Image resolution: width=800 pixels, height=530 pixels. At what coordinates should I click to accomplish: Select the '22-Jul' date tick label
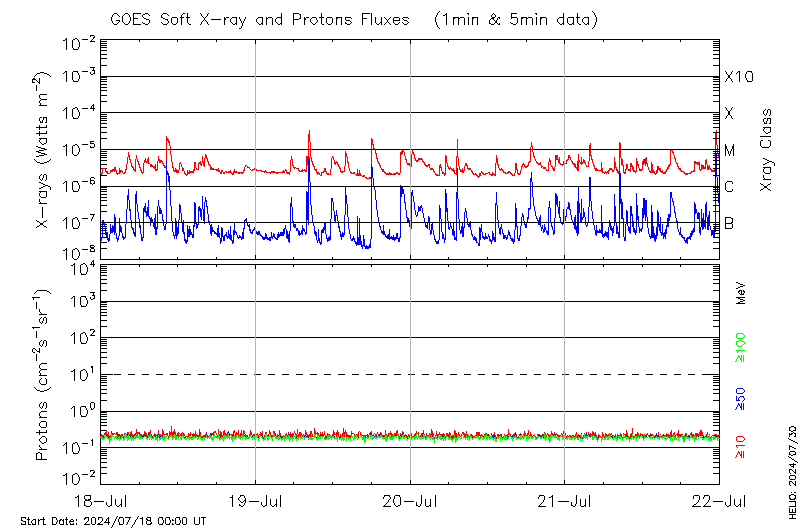719,500
